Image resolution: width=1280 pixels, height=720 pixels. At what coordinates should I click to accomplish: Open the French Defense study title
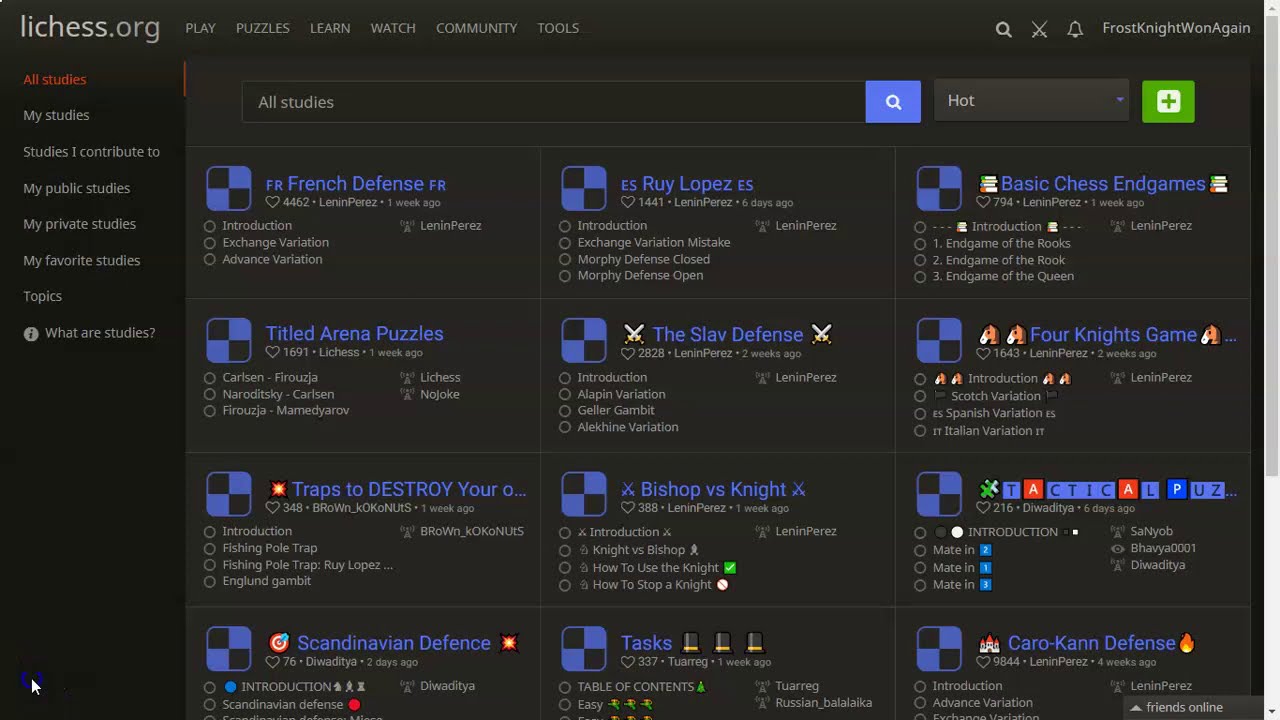[356, 184]
